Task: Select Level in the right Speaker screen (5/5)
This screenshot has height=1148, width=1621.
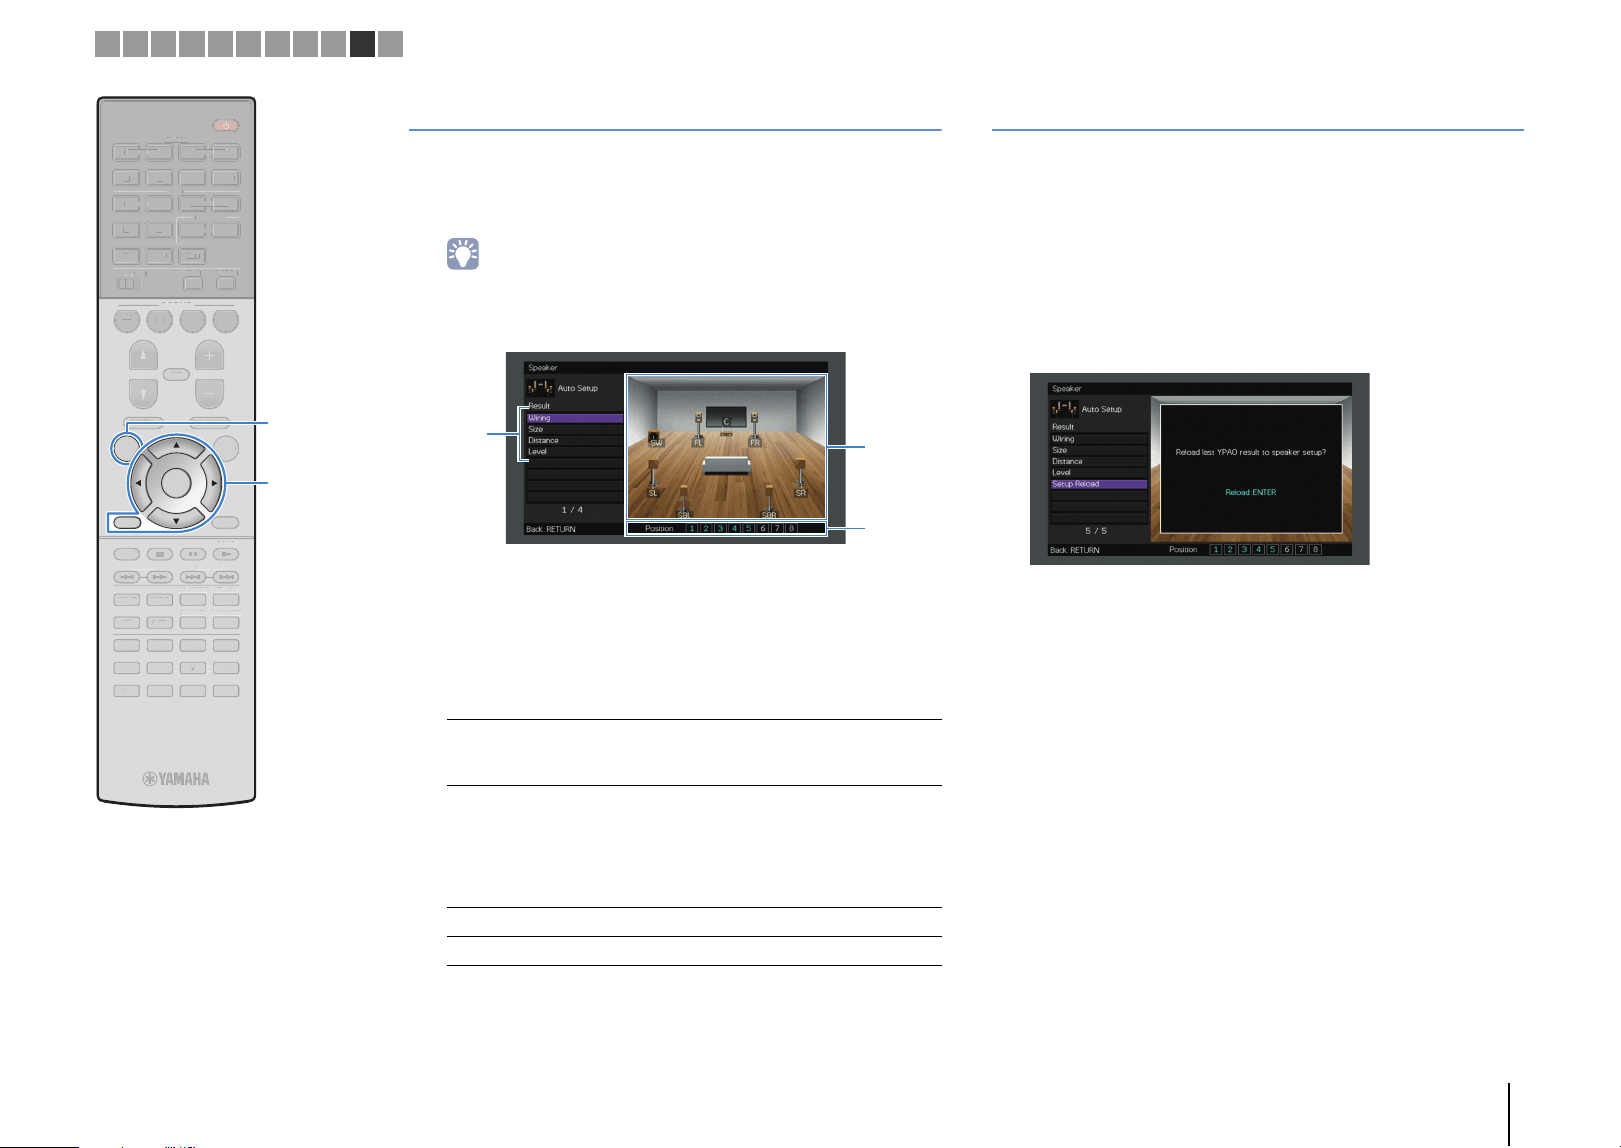Action: click(1098, 472)
